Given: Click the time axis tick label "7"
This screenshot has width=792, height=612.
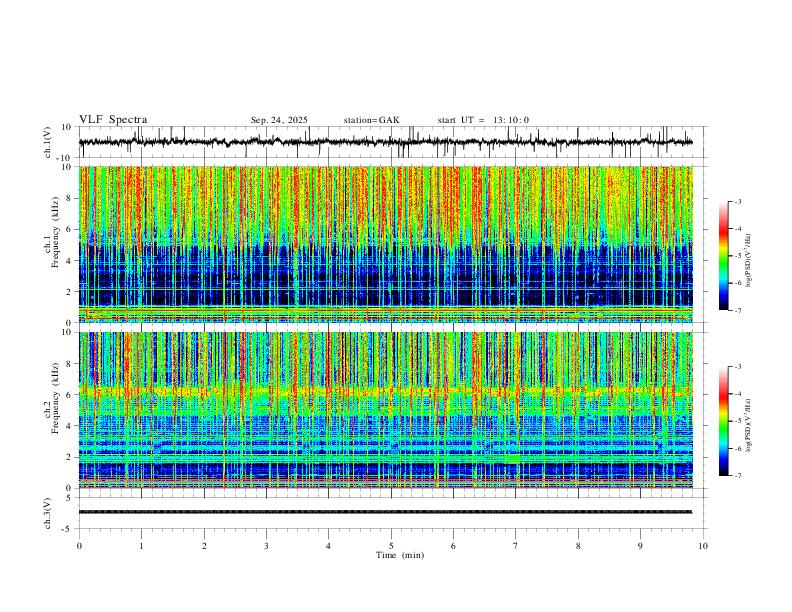Looking at the screenshot, I should (x=516, y=546).
